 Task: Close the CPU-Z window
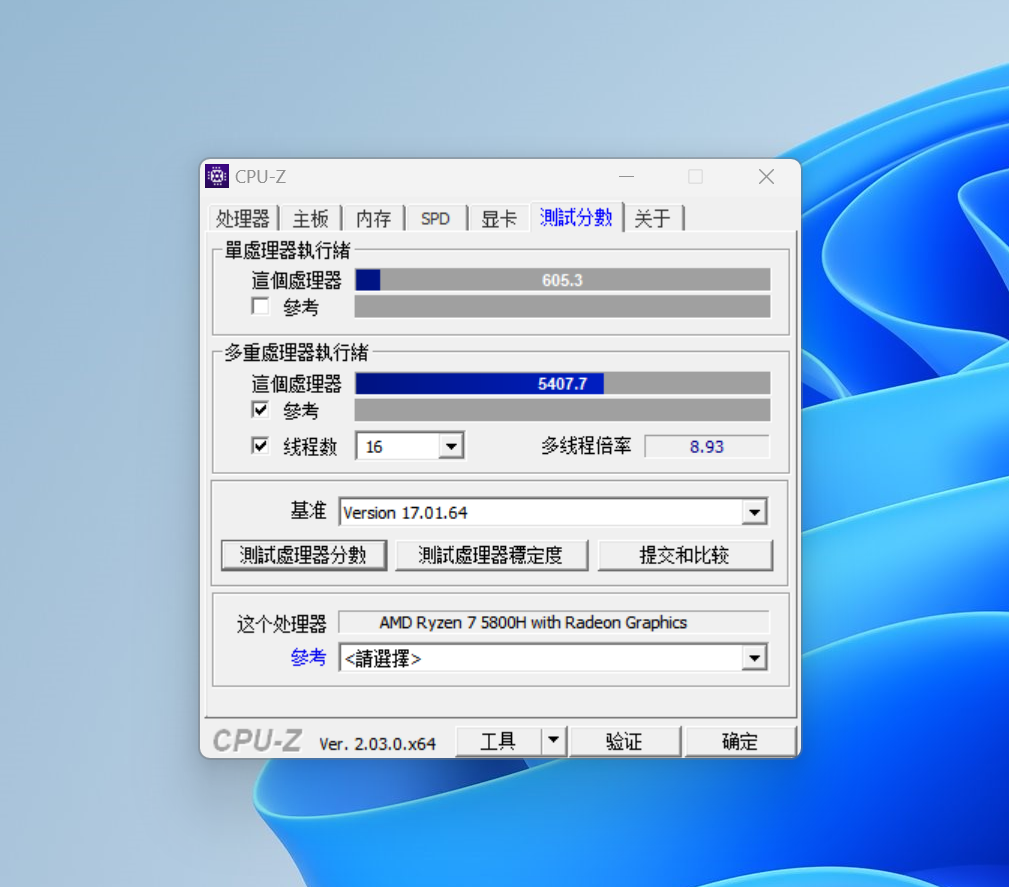coord(766,176)
